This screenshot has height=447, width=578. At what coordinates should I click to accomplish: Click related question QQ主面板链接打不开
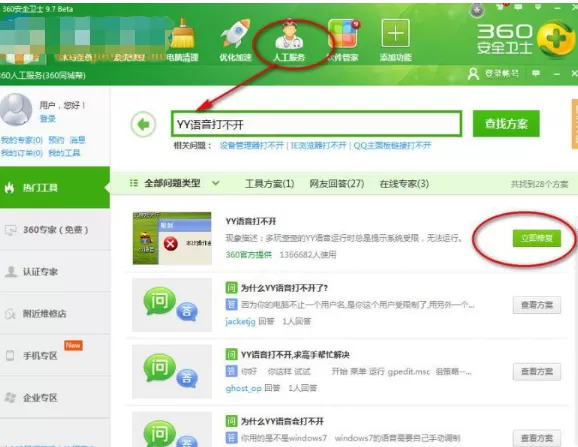pyautogui.click(x=392, y=146)
